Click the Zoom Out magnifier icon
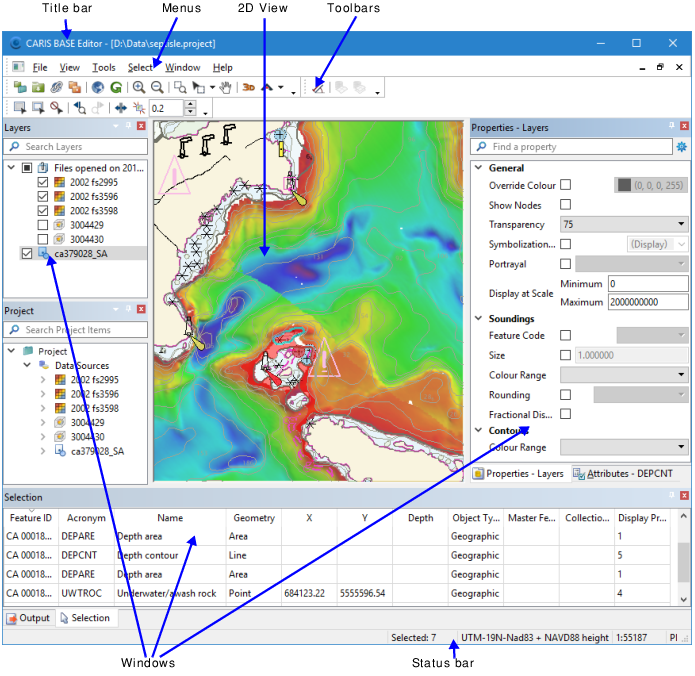 click(x=158, y=88)
